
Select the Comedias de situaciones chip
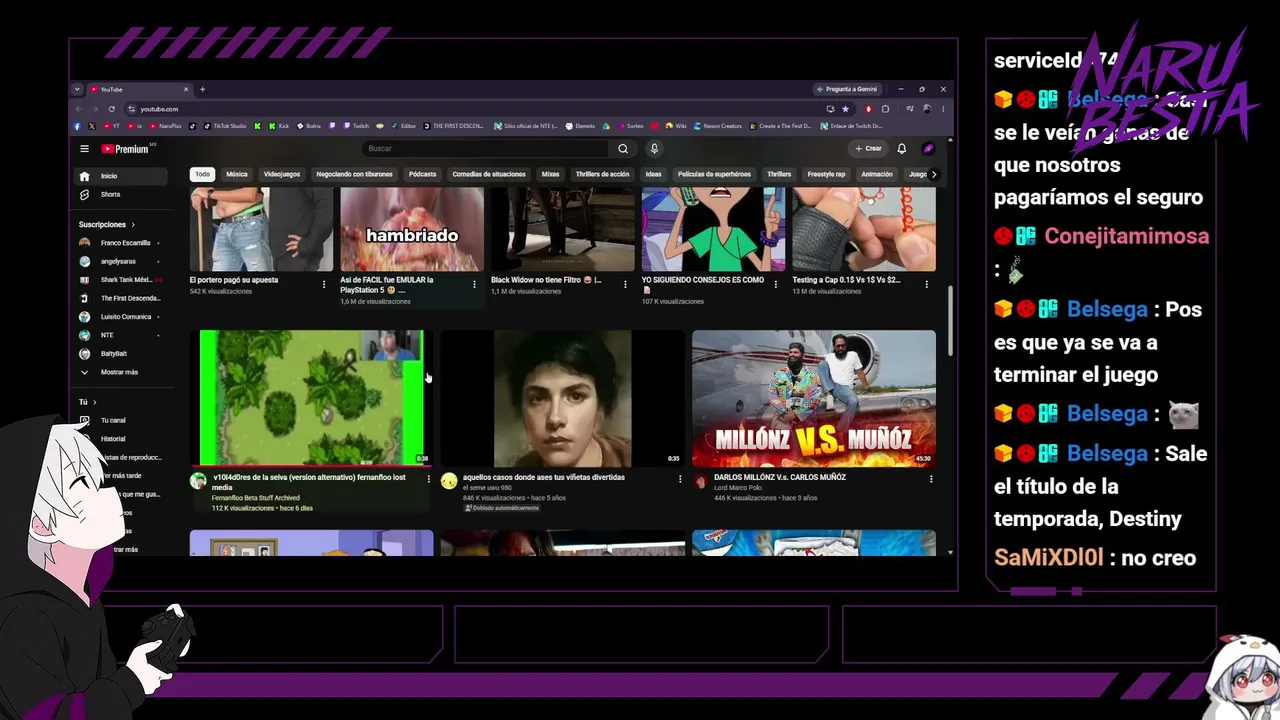coord(489,174)
